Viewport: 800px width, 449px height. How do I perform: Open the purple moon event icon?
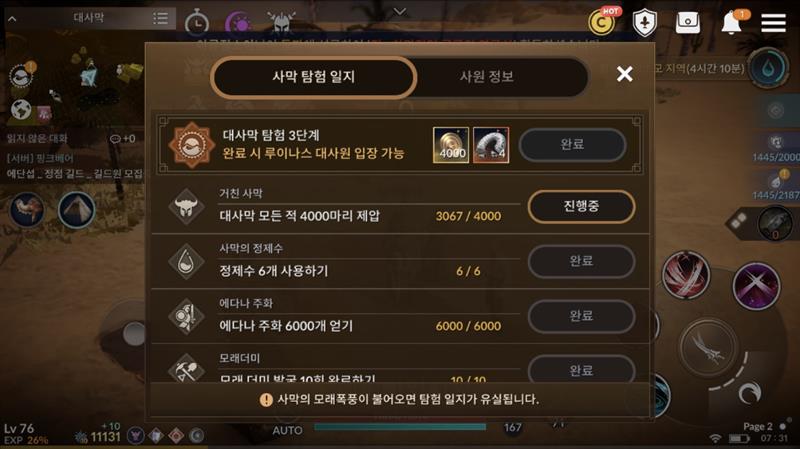[x=238, y=22]
